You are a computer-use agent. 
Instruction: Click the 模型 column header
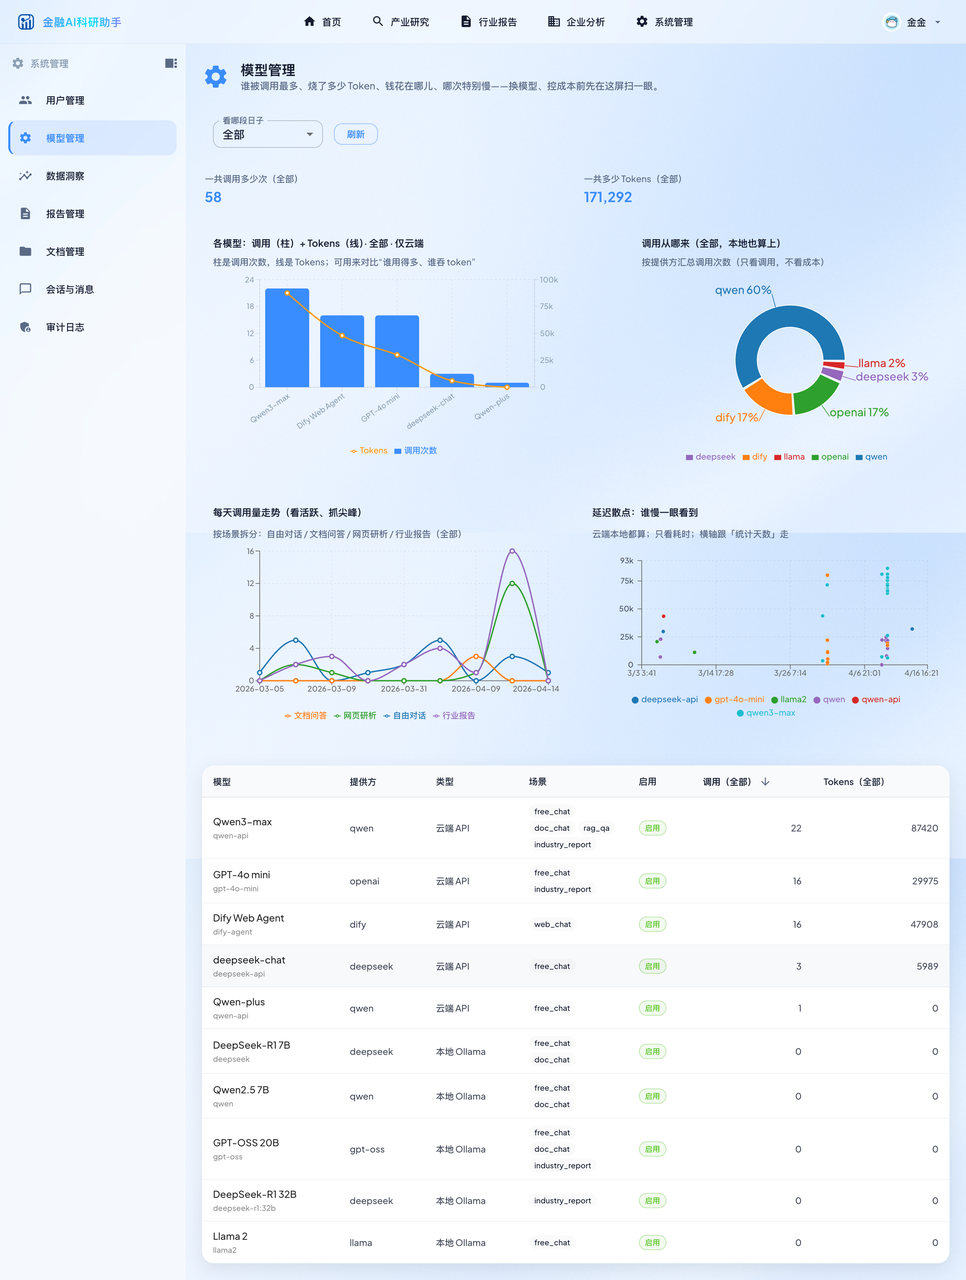click(222, 782)
